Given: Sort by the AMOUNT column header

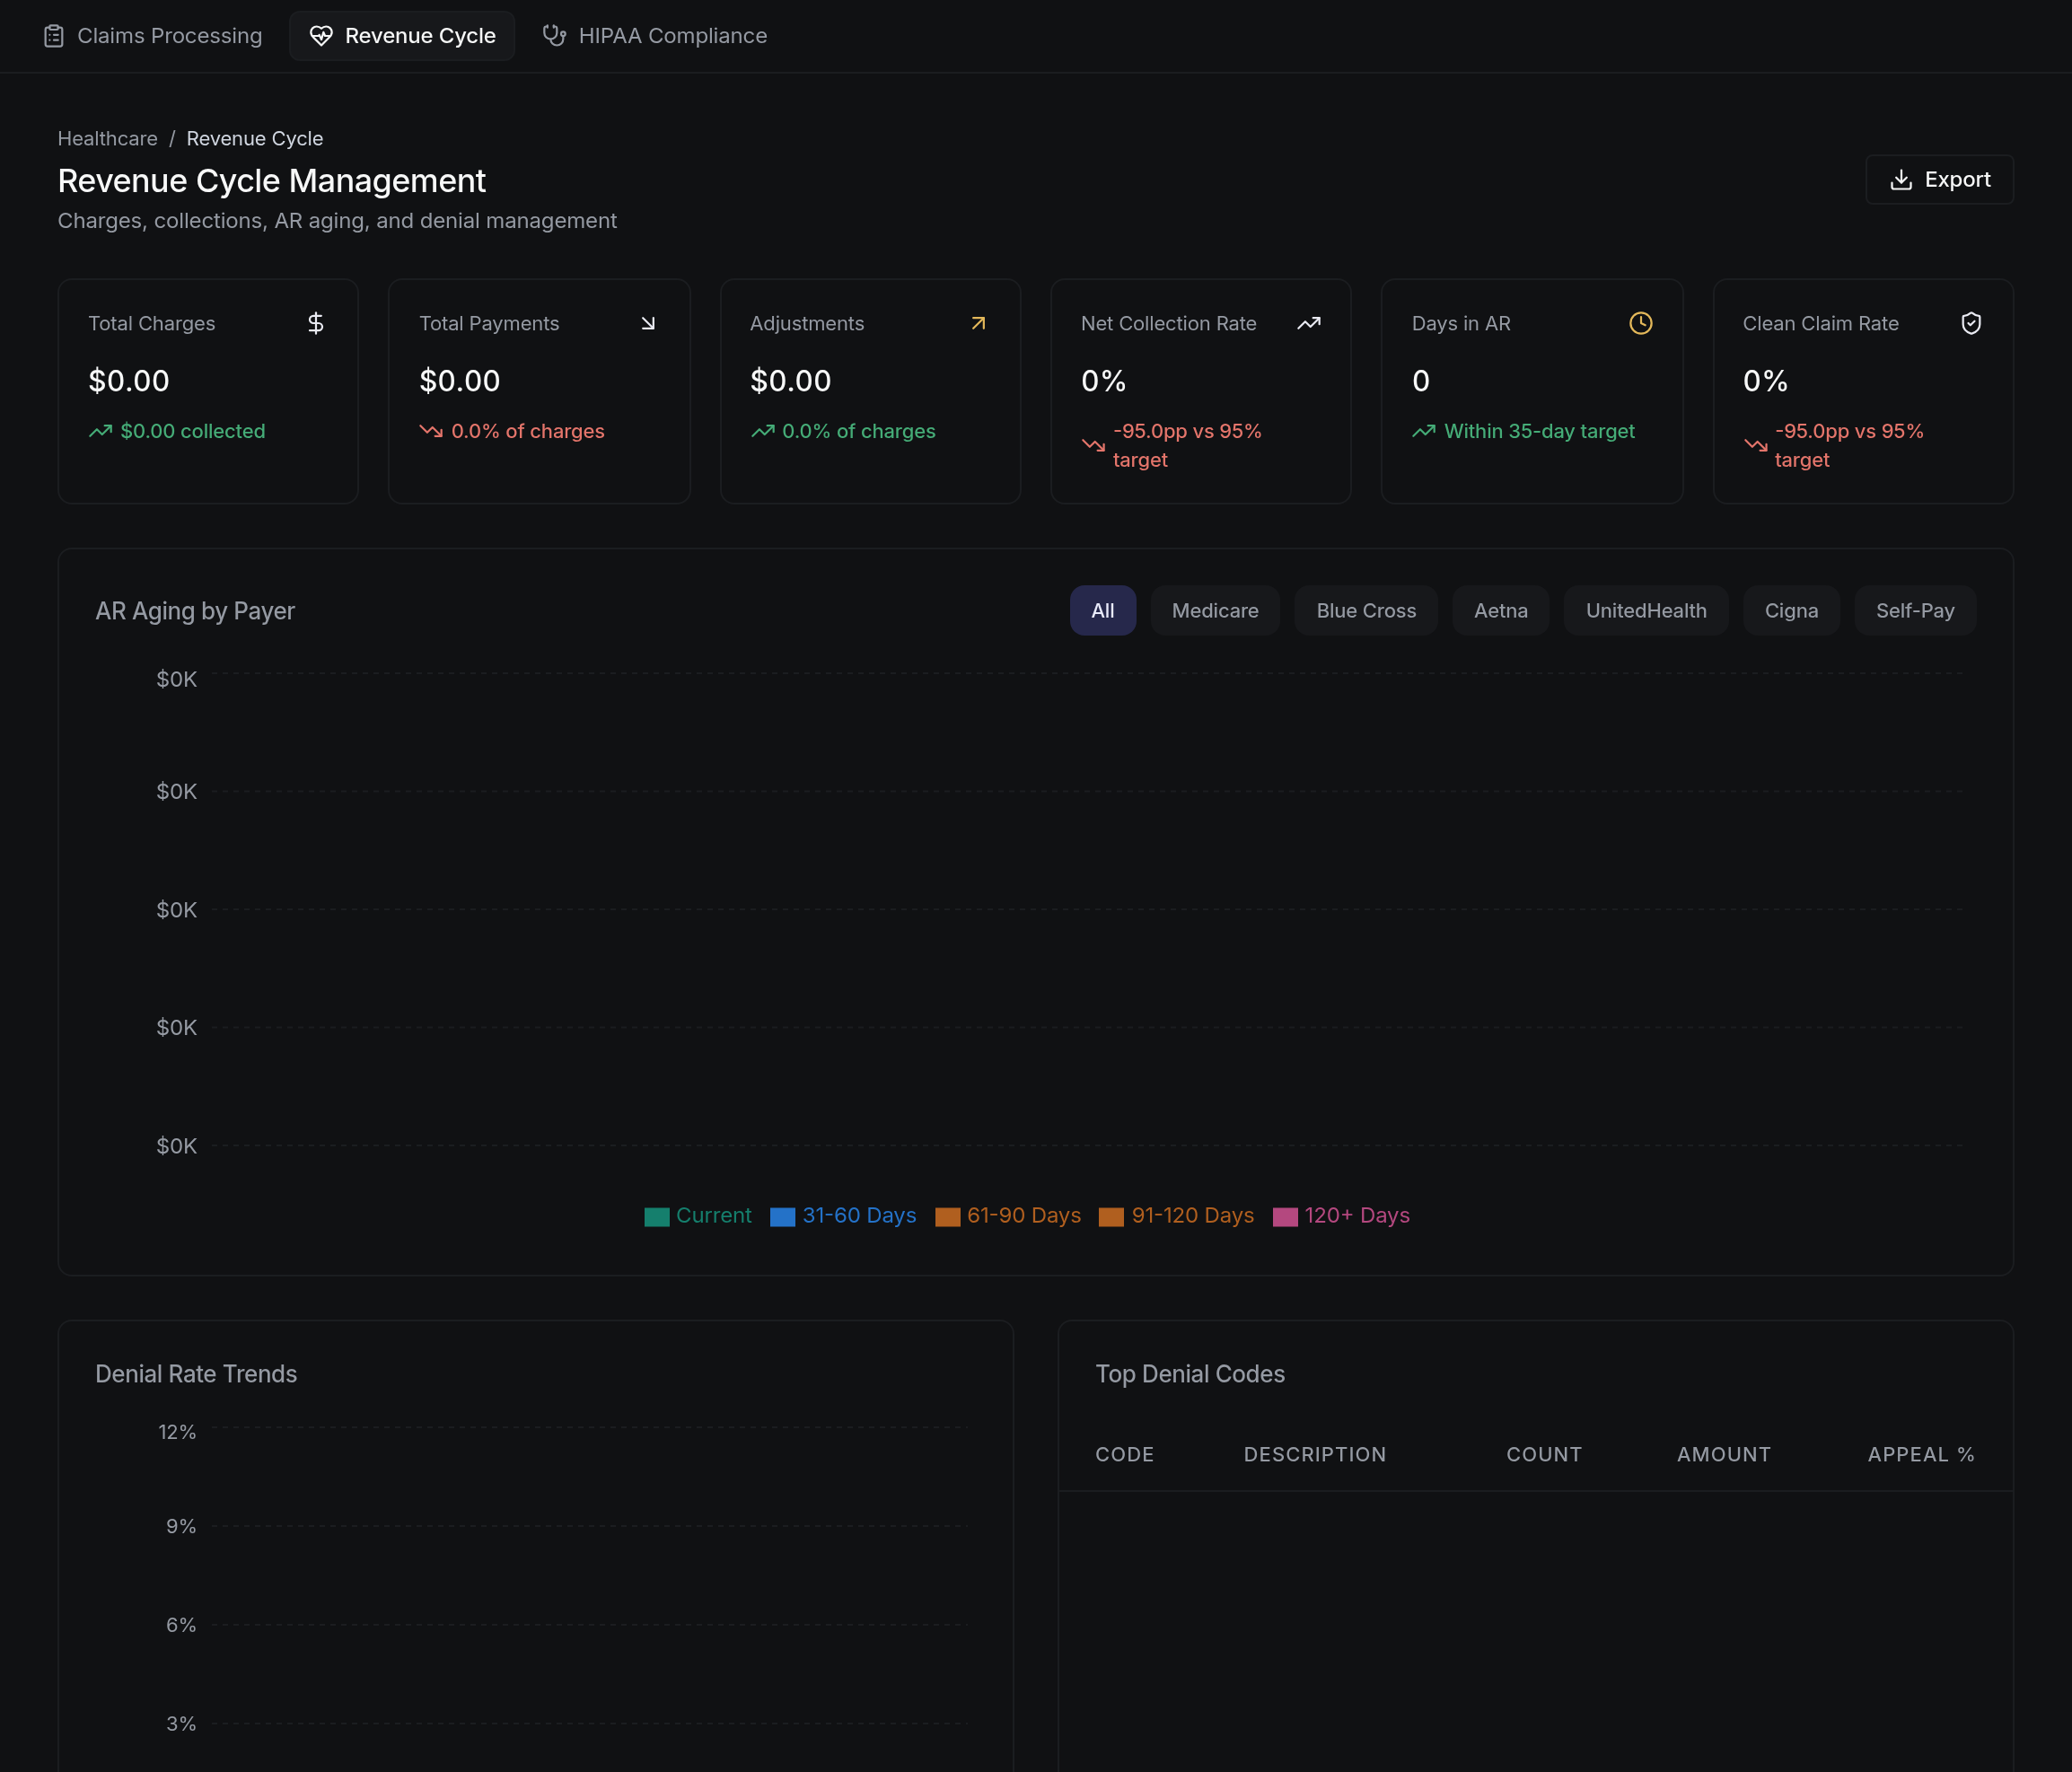Looking at the screenshot, I should click(1724, 1454).
